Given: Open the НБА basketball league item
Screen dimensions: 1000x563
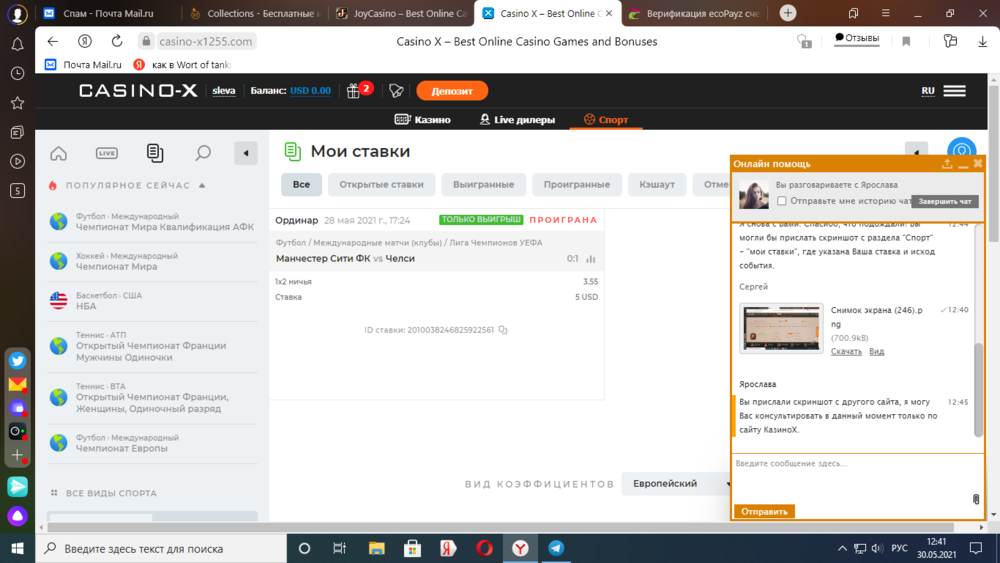Looking at the screenshot, I should [x=86, y=306].
